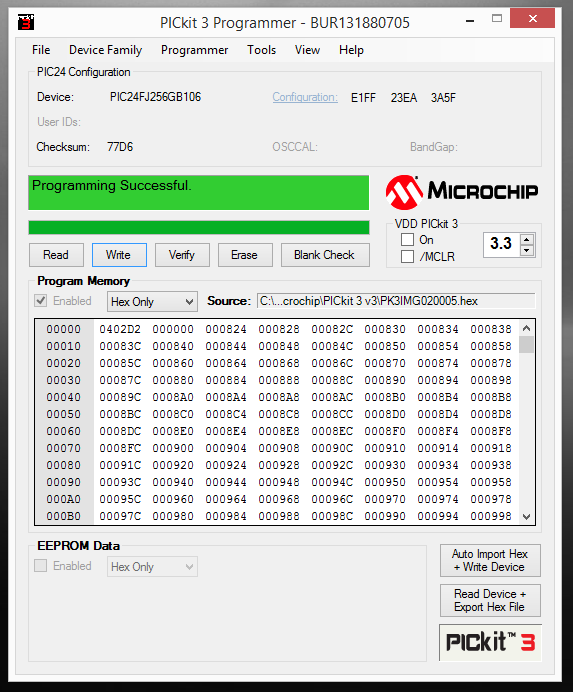
Task: Maximize the PICkit 3 Programmer window
Action: point(497,19)
